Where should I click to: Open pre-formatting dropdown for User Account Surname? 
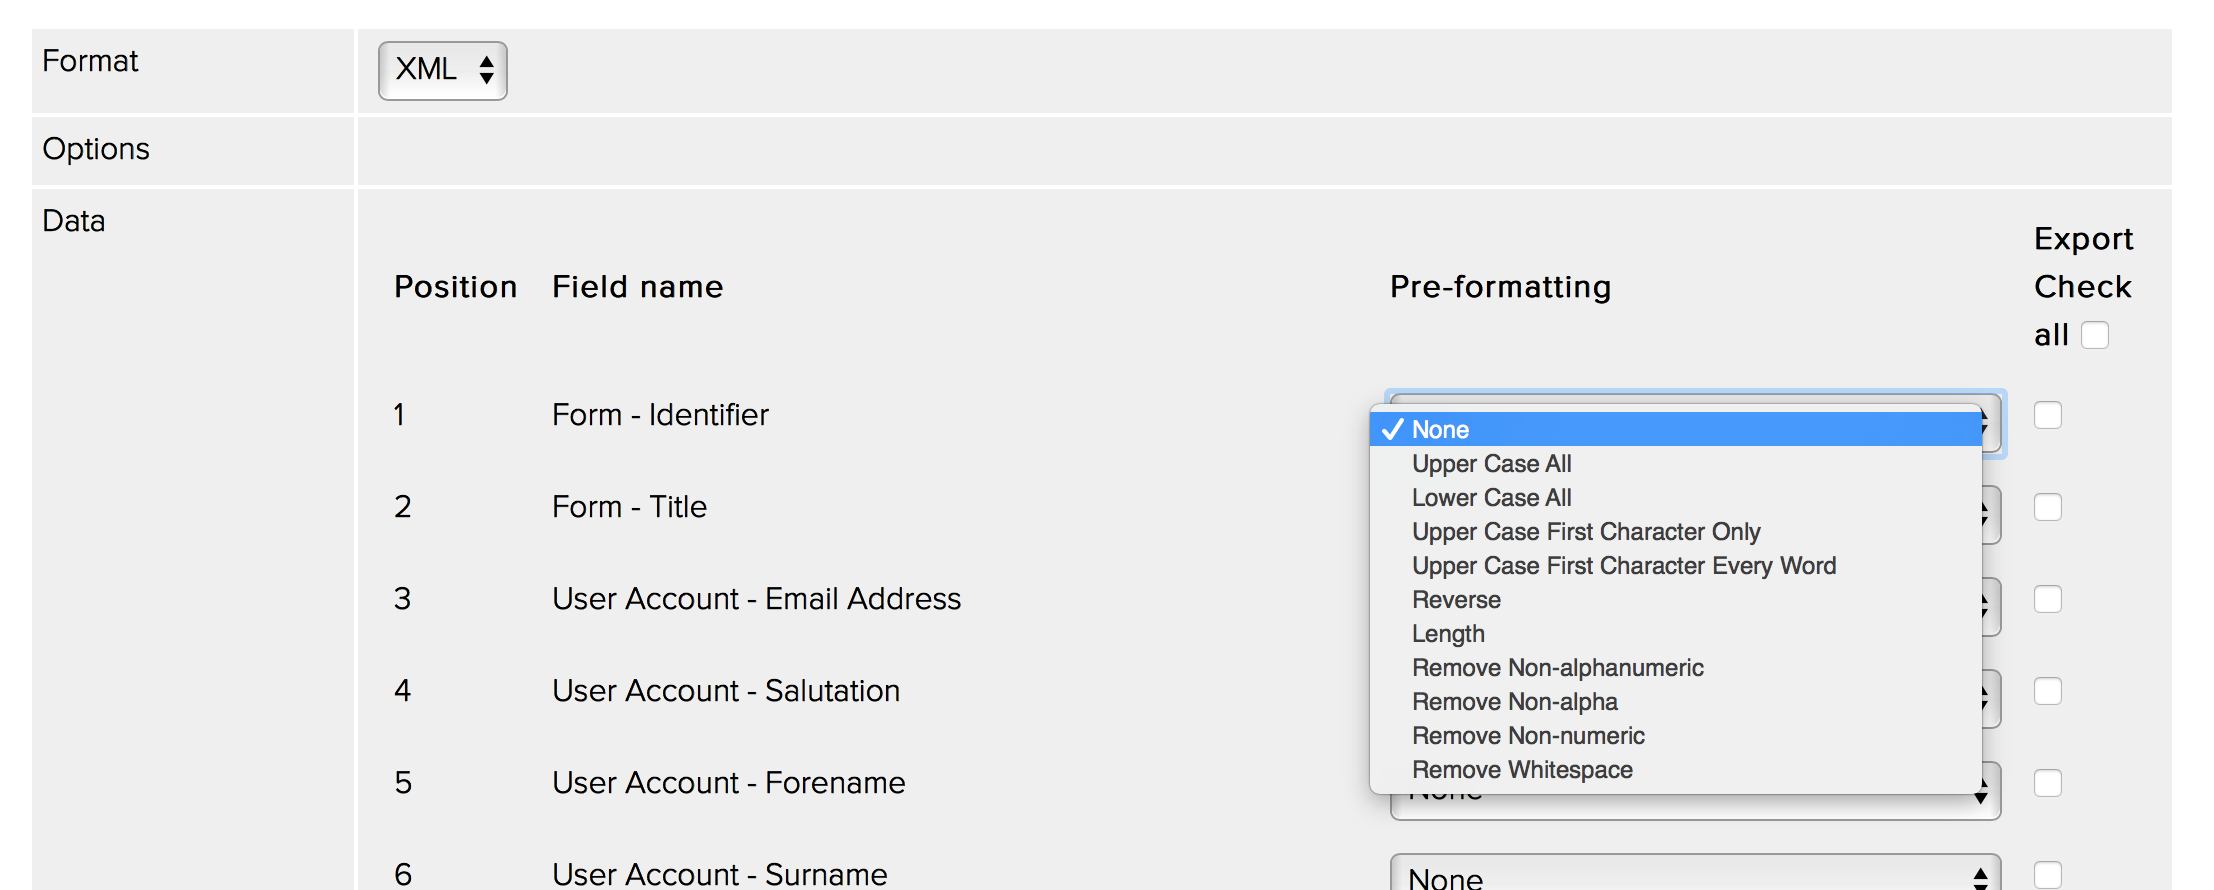click(1694, 876)
